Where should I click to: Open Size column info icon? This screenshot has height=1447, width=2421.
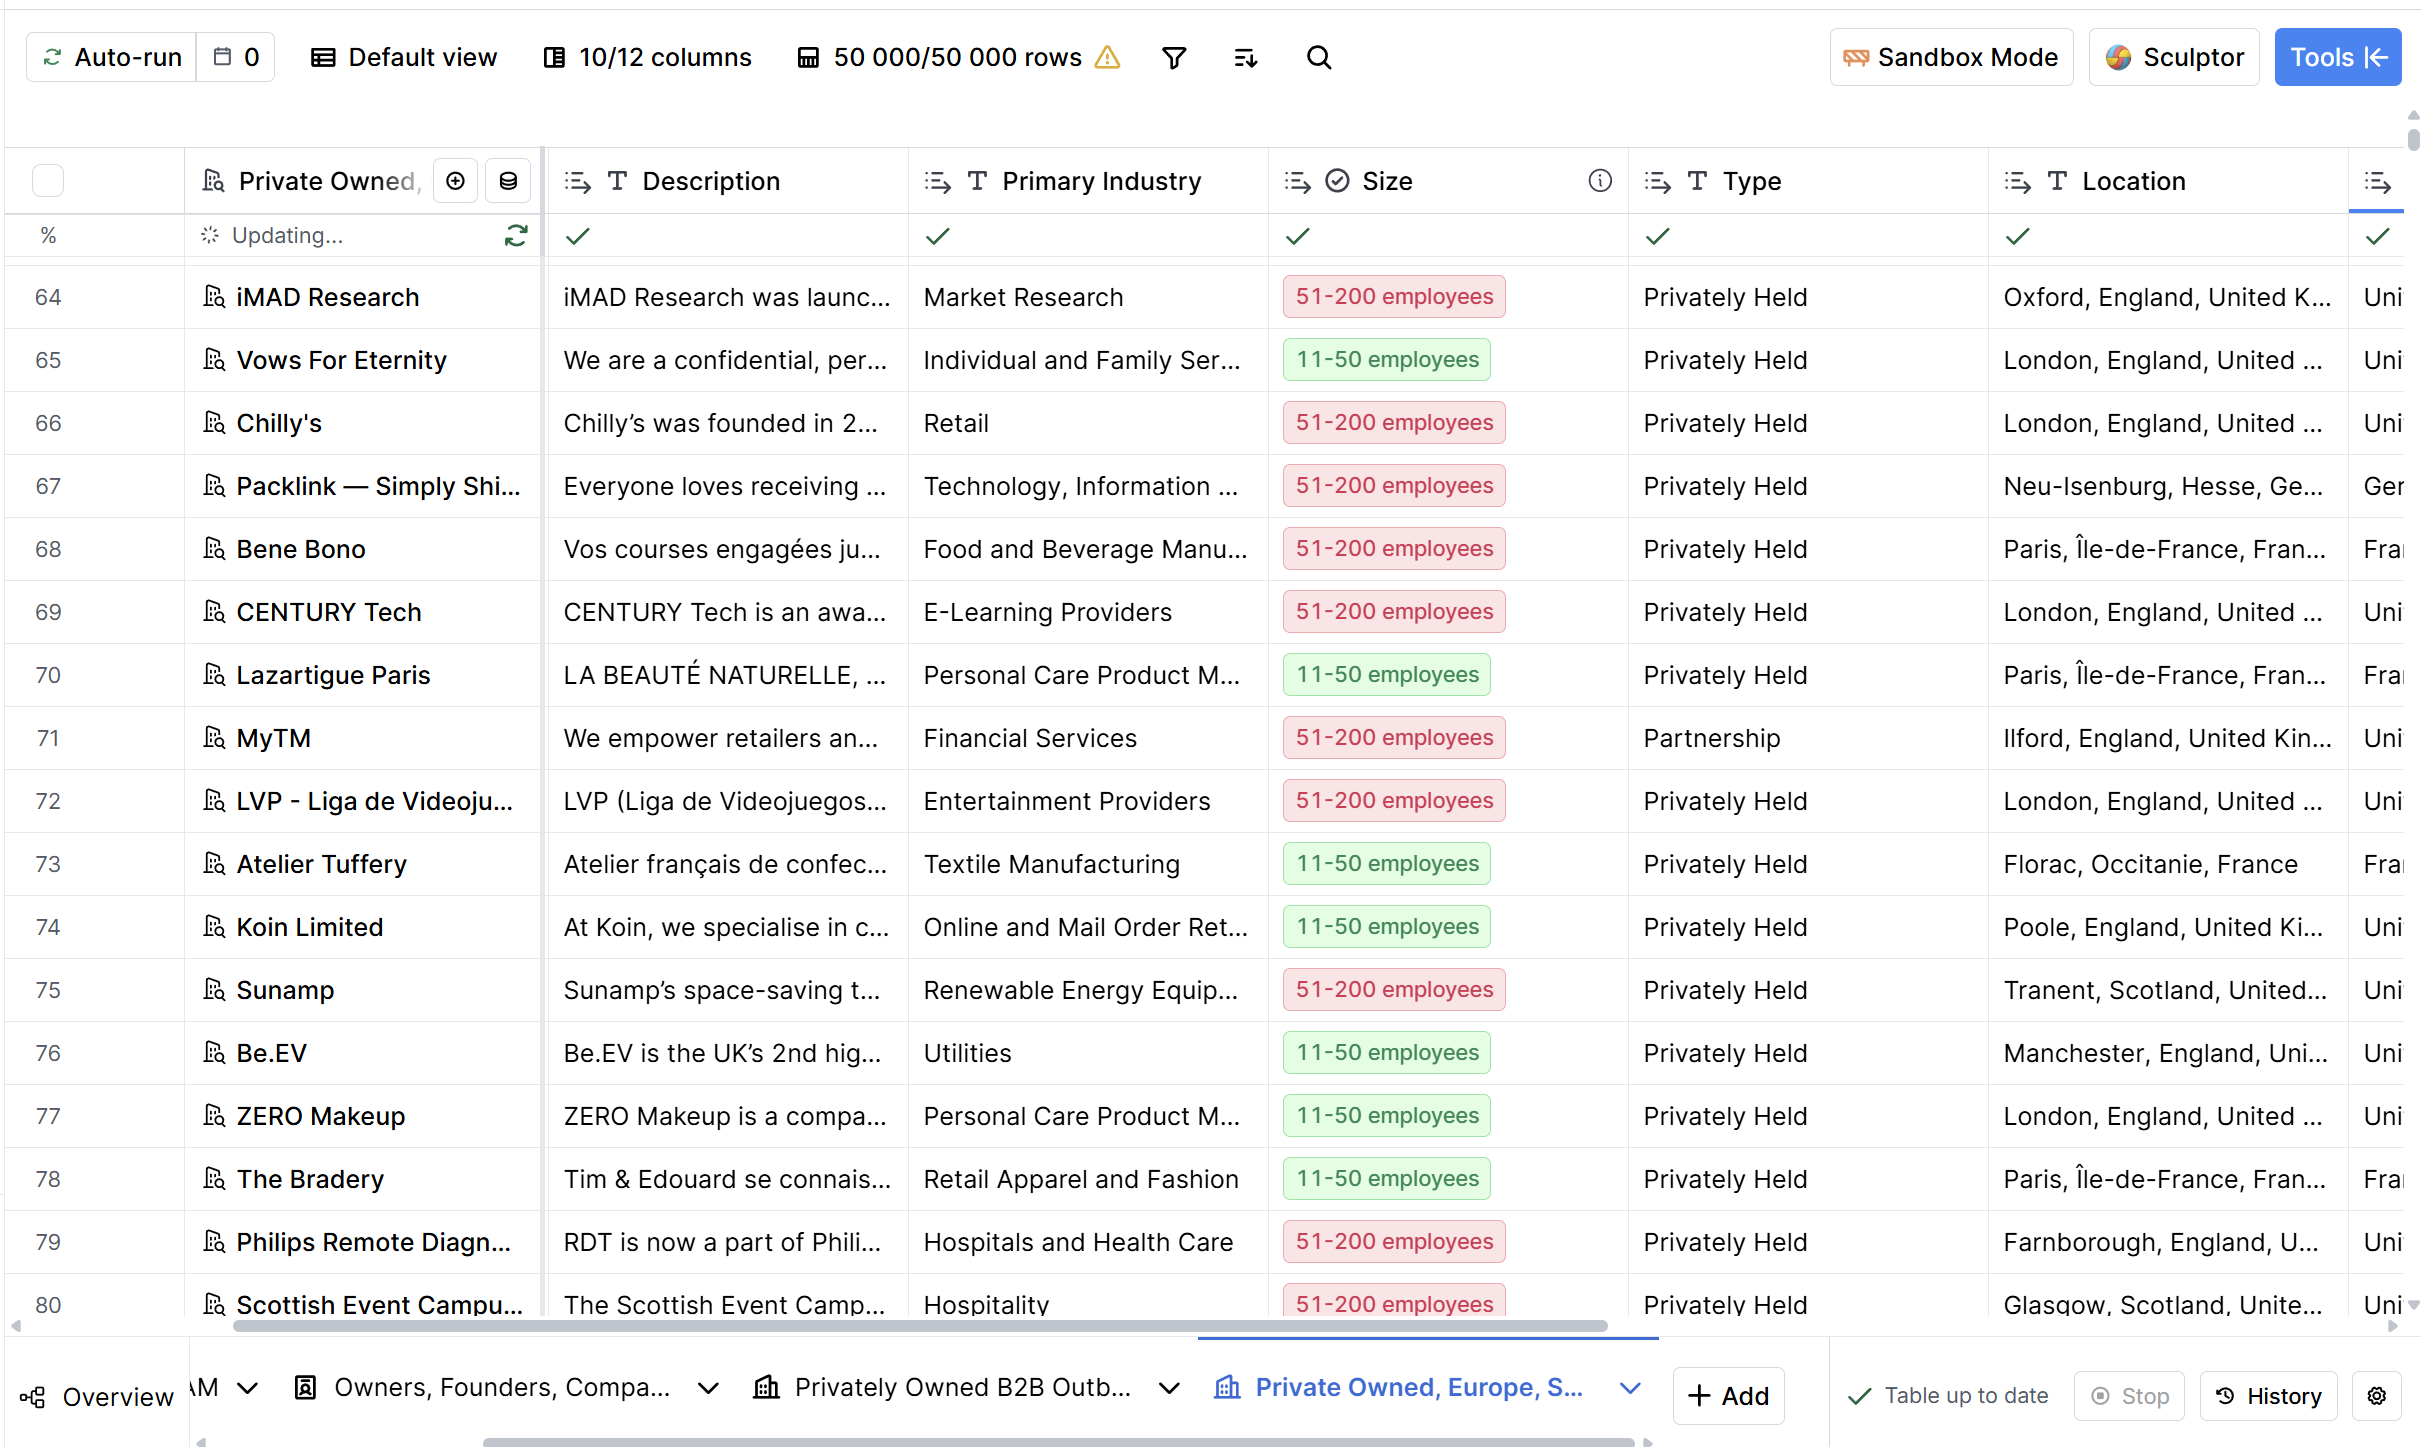tap(1600, 181)
